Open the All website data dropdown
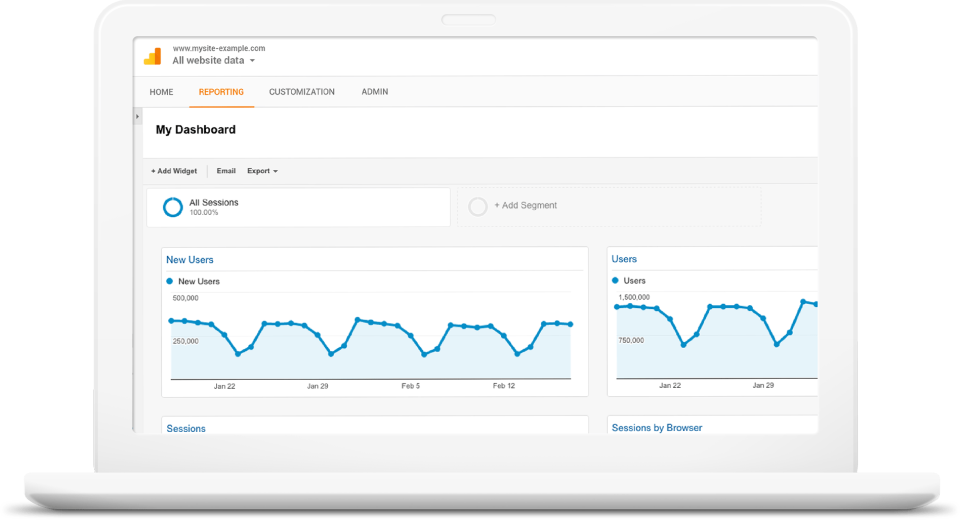The height and width of the screenshot is (520, 960). pos(214,61)
